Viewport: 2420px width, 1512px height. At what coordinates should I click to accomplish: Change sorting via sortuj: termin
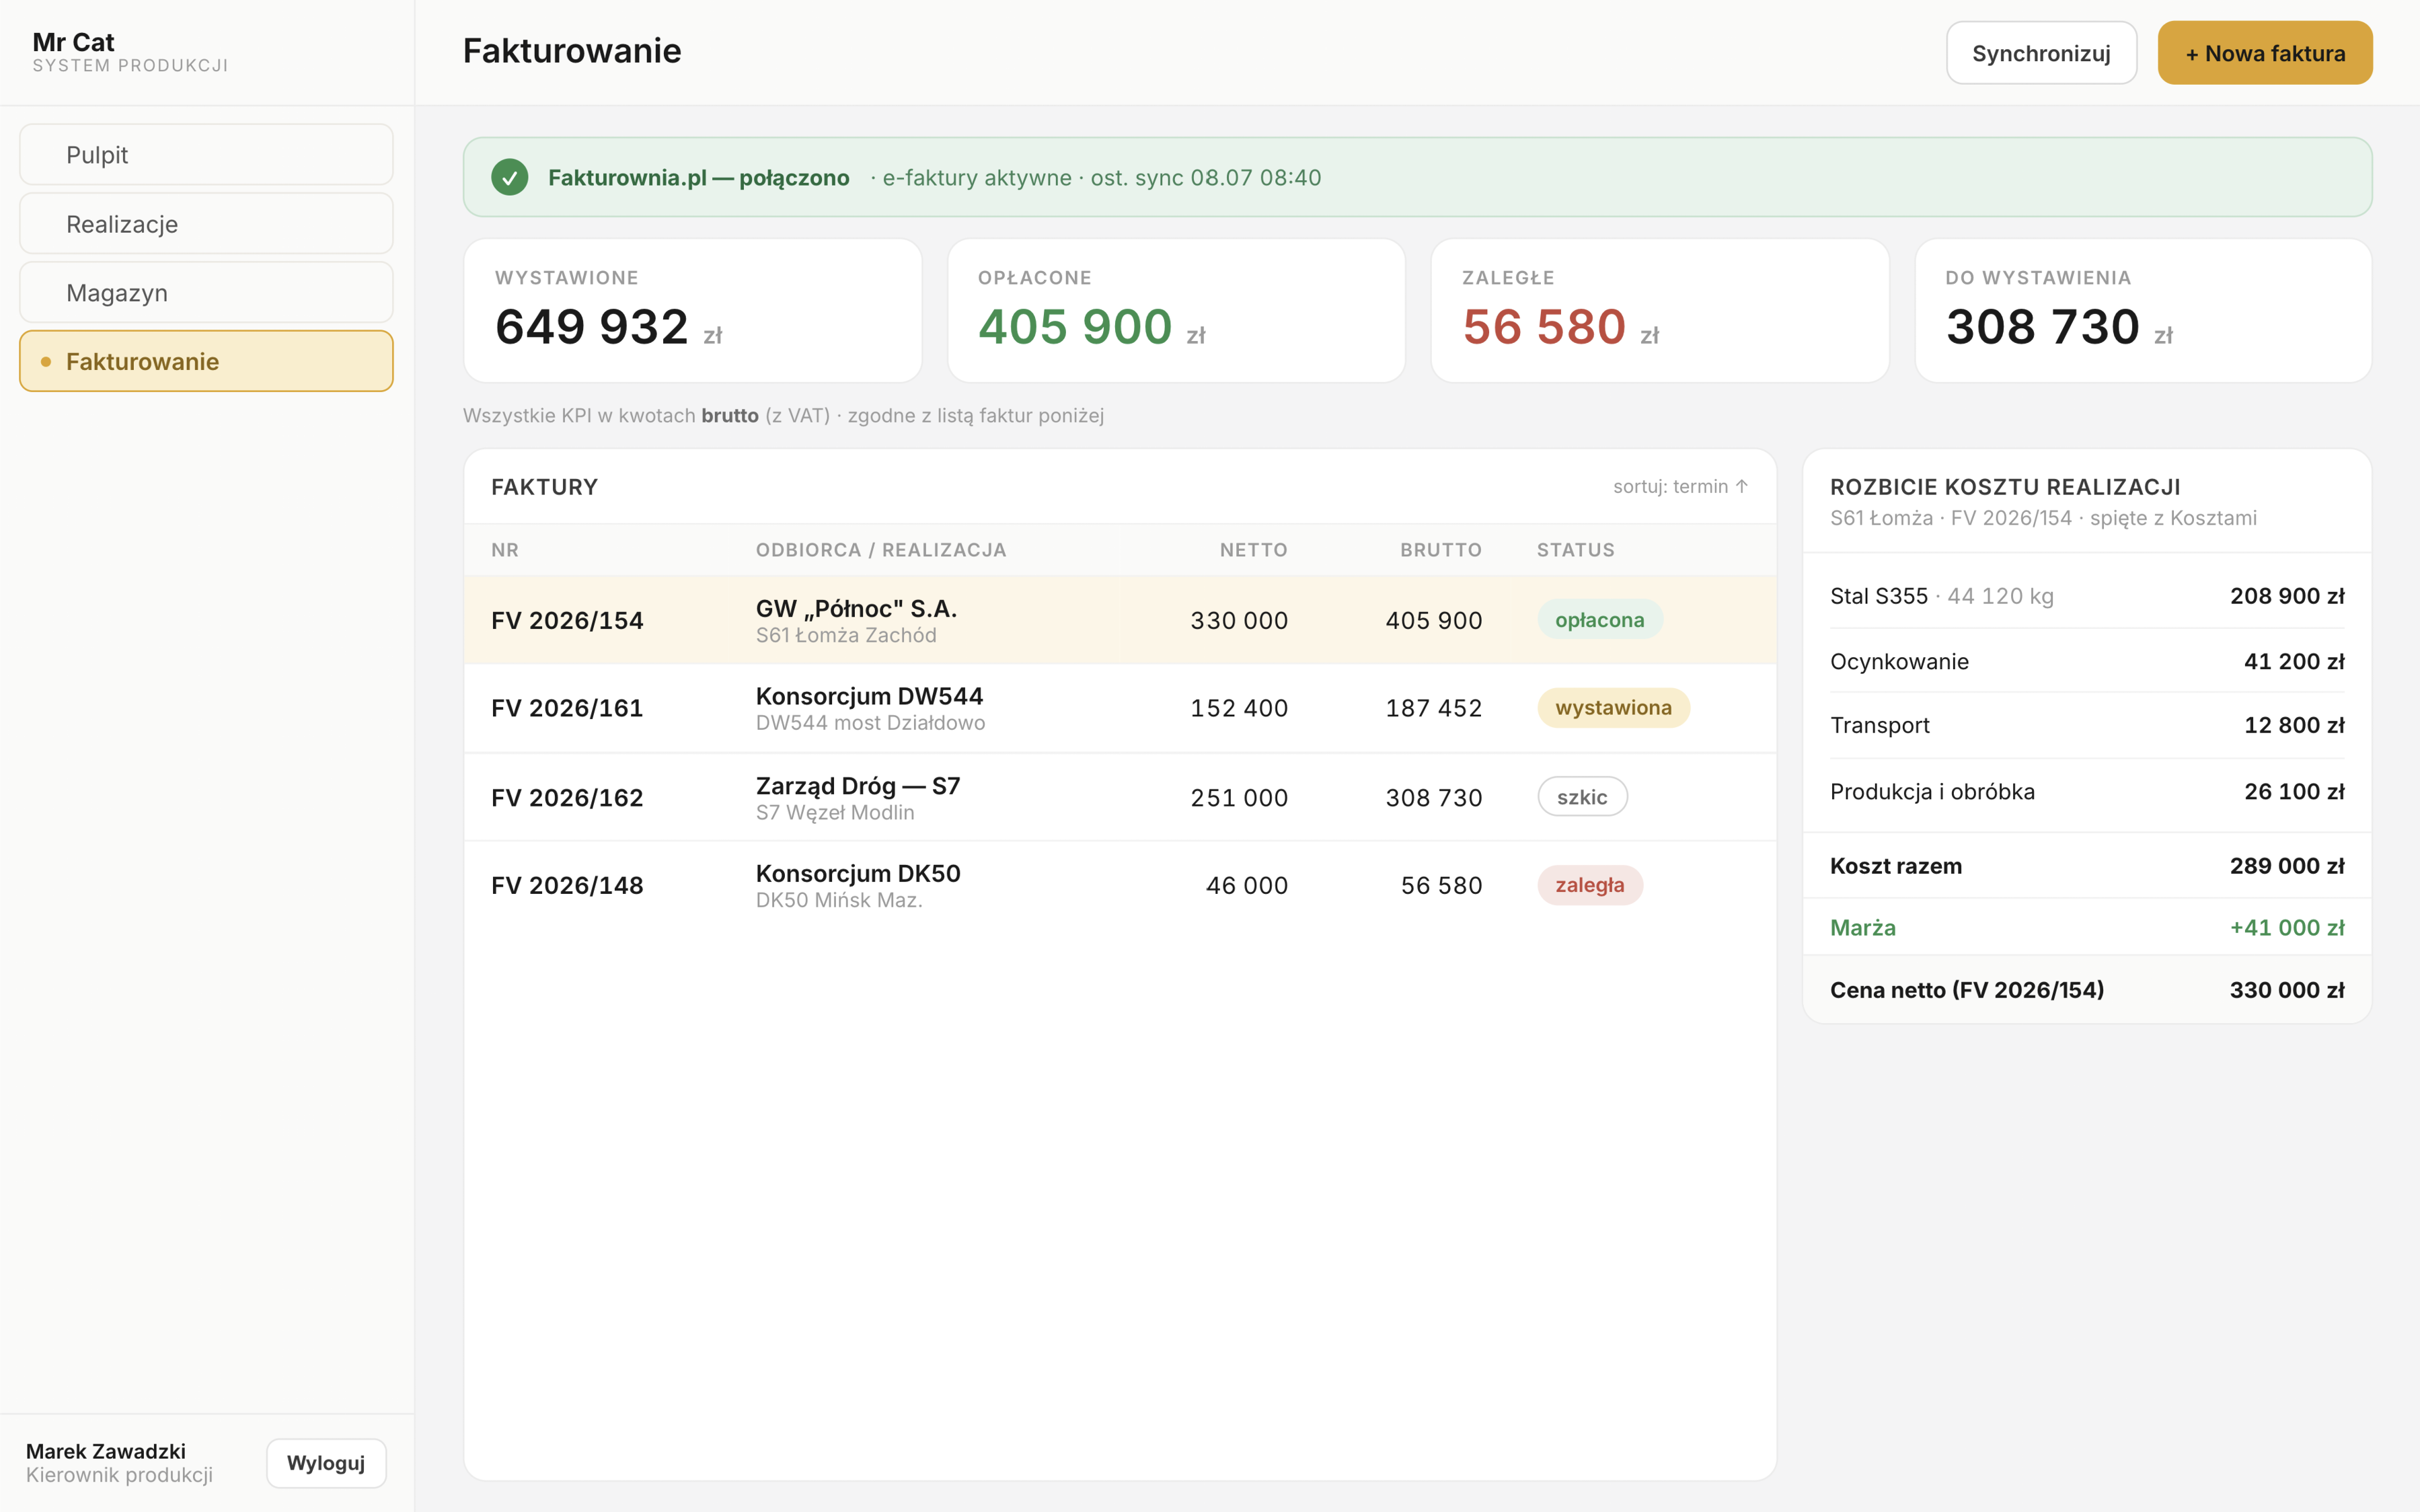coord(1680,486)
